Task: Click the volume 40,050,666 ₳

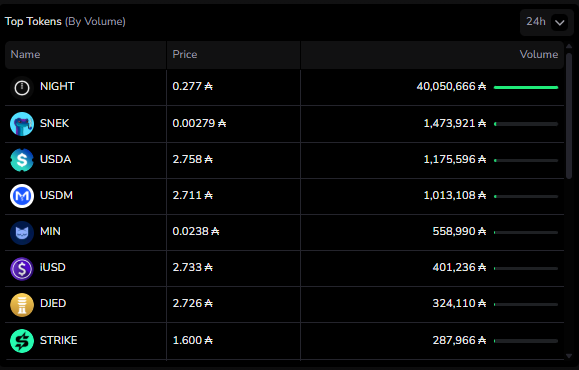Action: [x=451, y=86]
